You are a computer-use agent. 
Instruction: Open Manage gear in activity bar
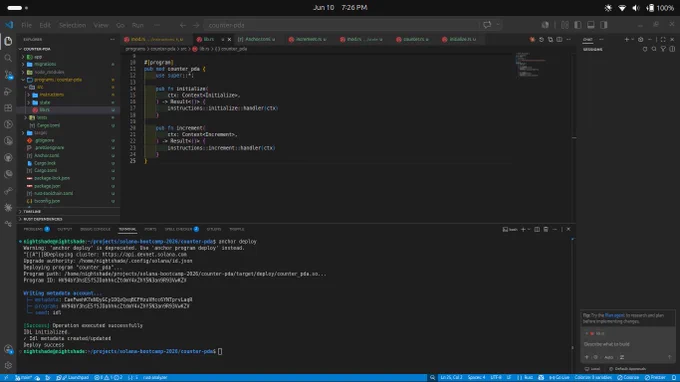8,366
